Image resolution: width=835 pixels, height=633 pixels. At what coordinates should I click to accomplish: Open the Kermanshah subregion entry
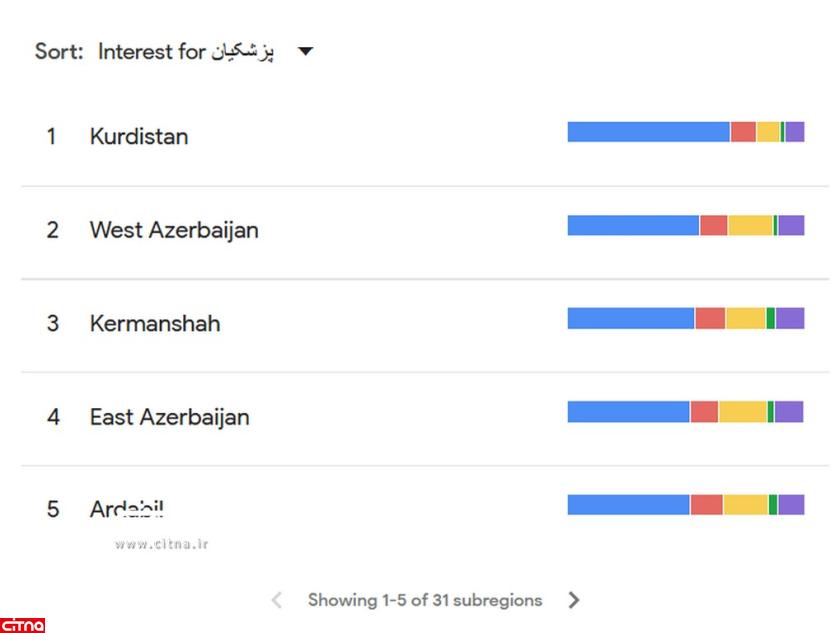click(155, 324)
